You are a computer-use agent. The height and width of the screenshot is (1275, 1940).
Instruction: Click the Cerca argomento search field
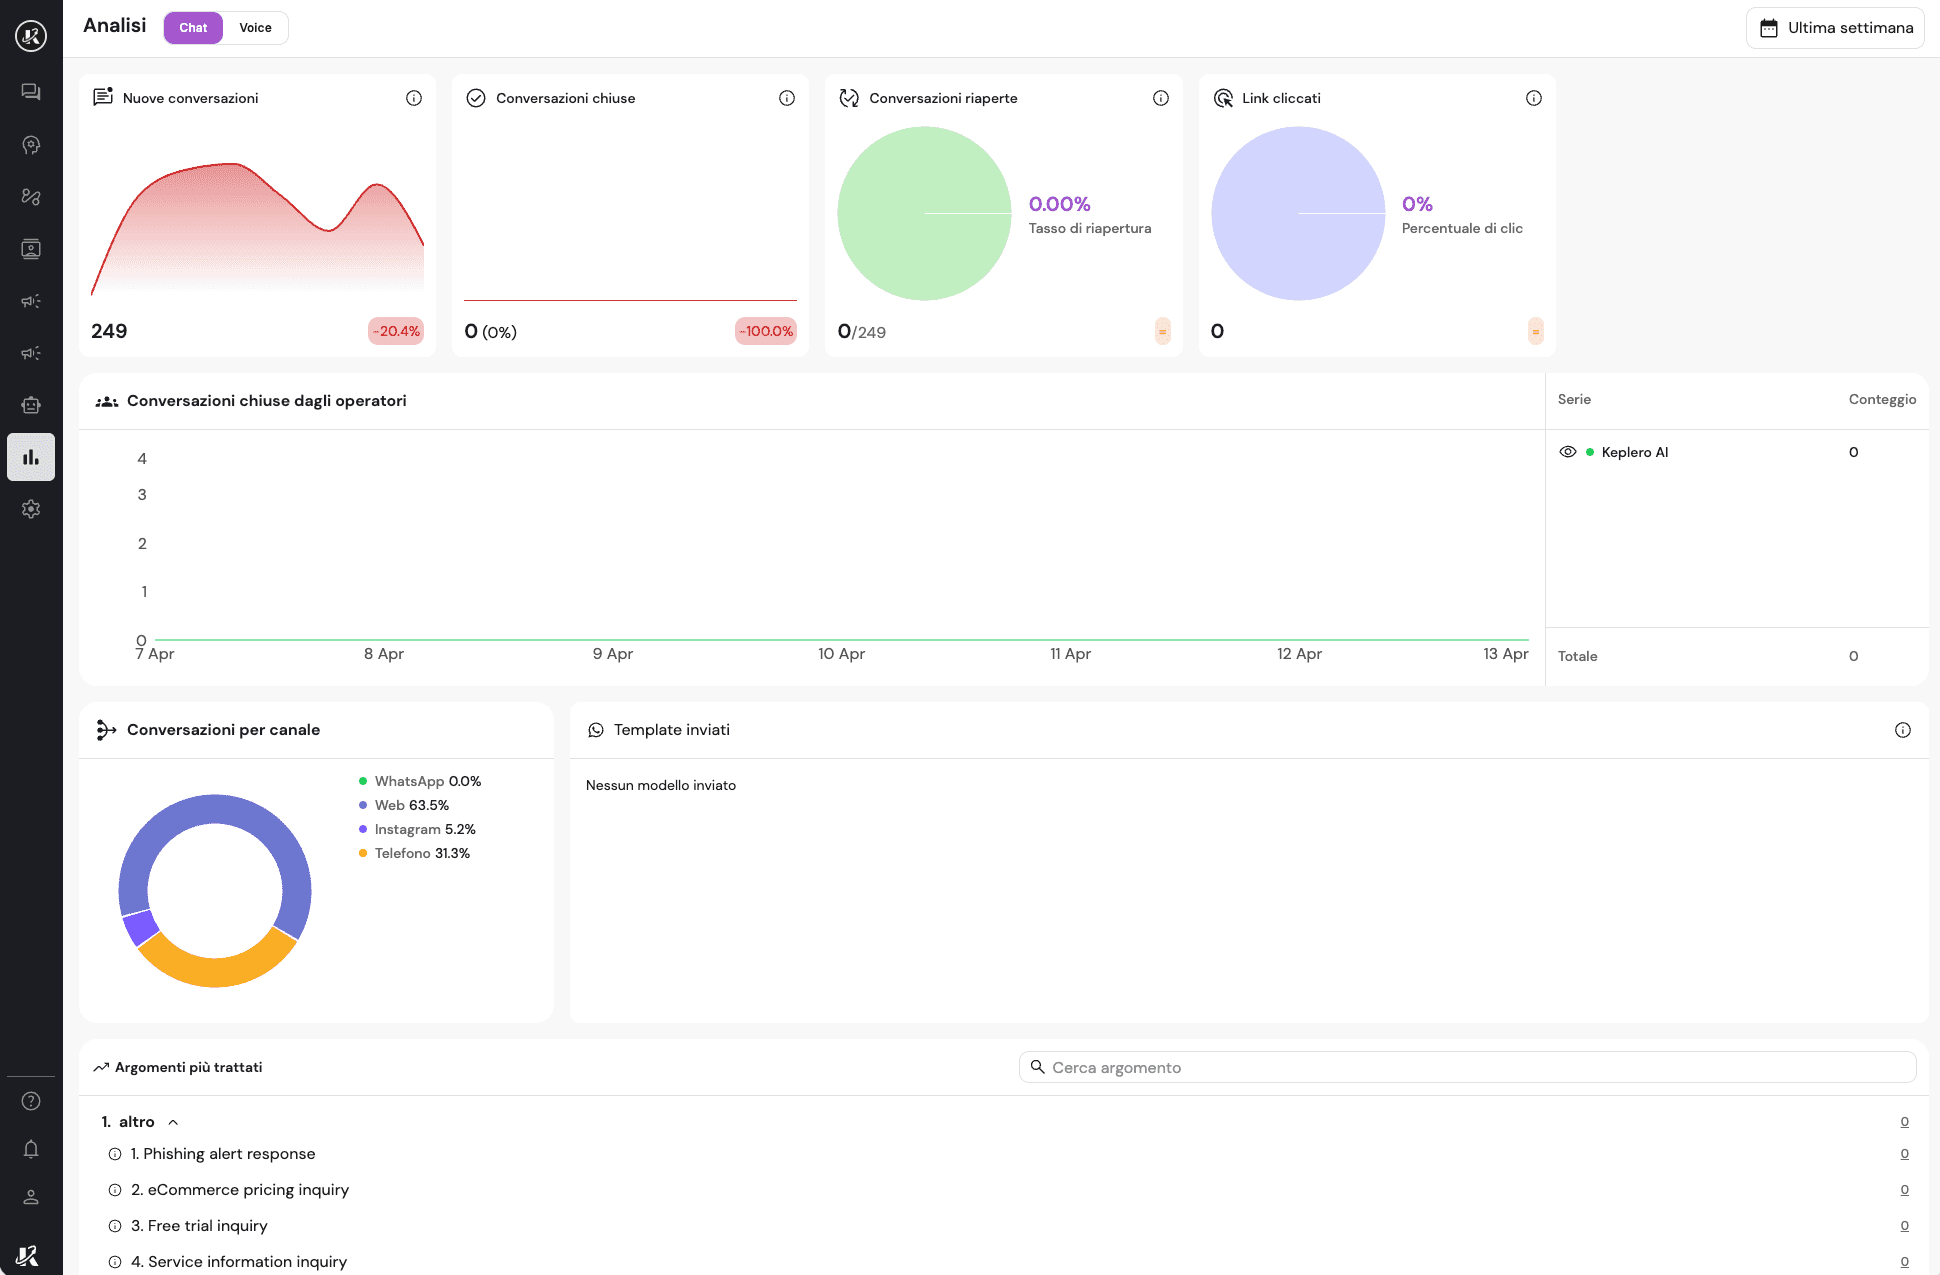point(1467,1067)
